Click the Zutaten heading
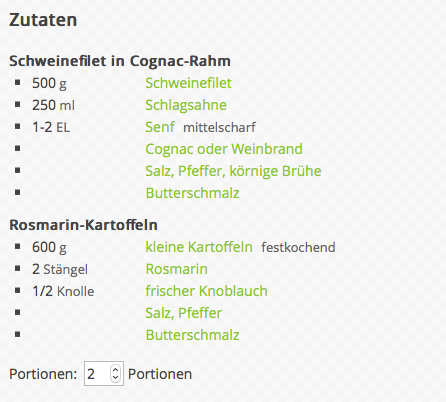 (43, 20)
